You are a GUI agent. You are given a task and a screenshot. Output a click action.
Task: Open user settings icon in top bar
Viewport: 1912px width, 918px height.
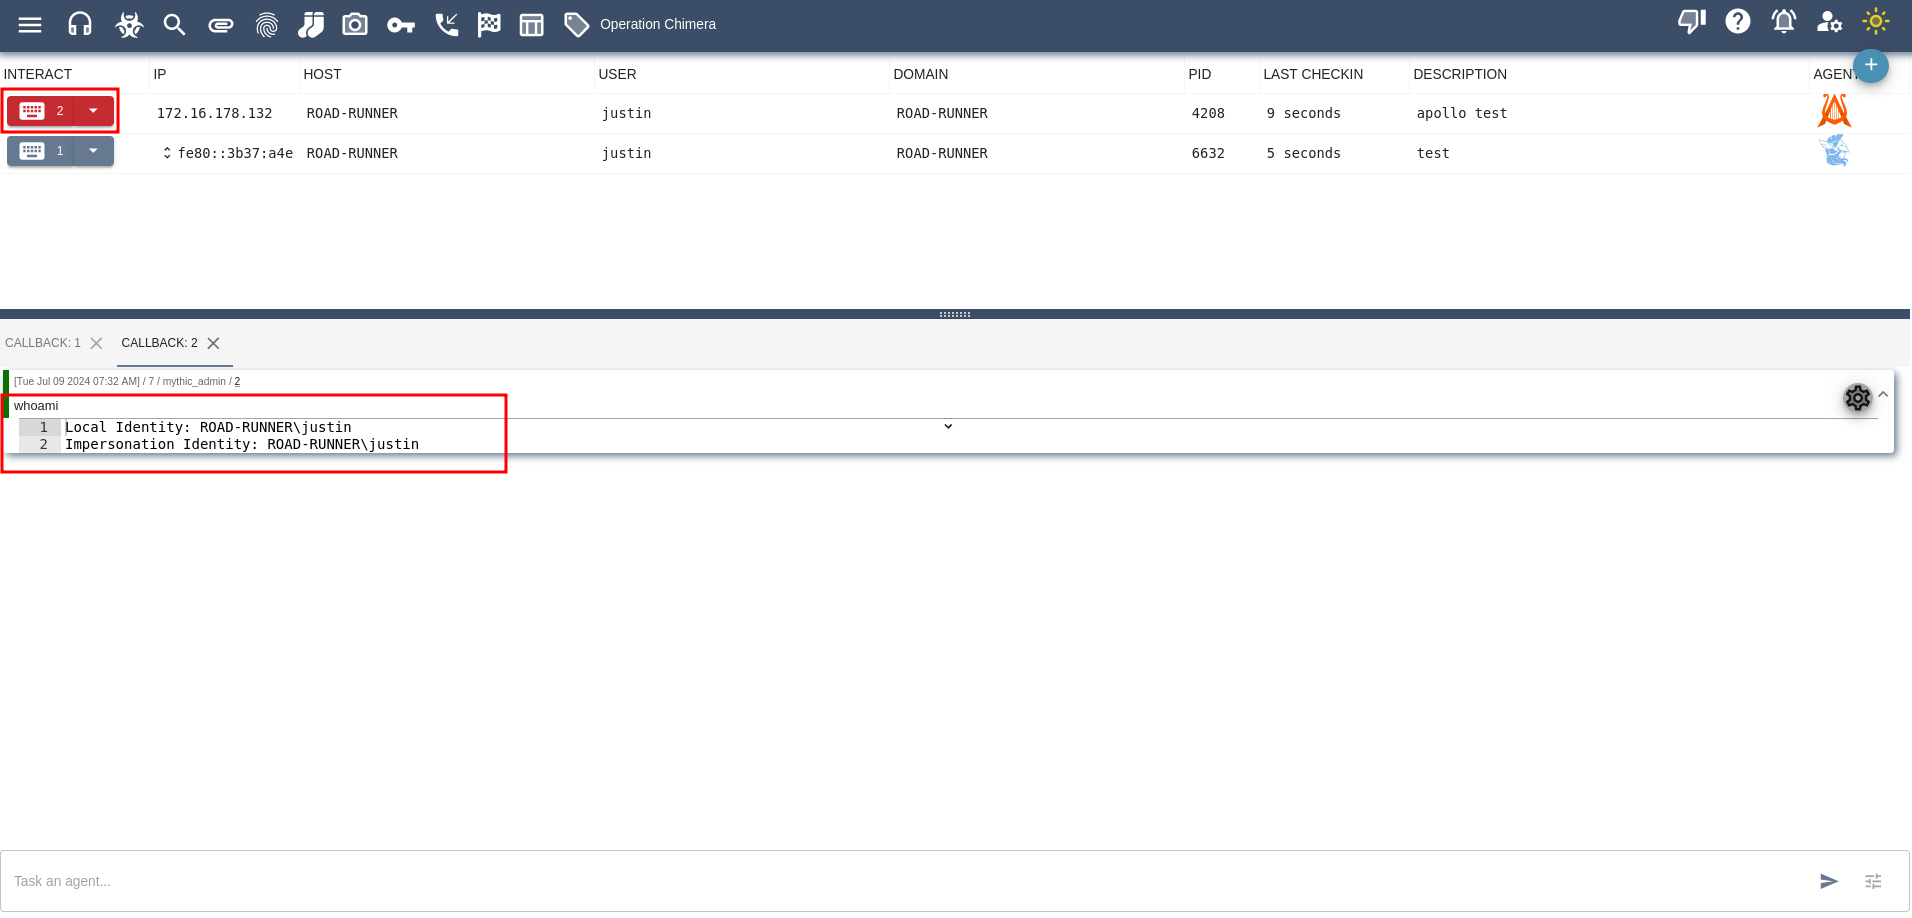tap(1830, 21)
